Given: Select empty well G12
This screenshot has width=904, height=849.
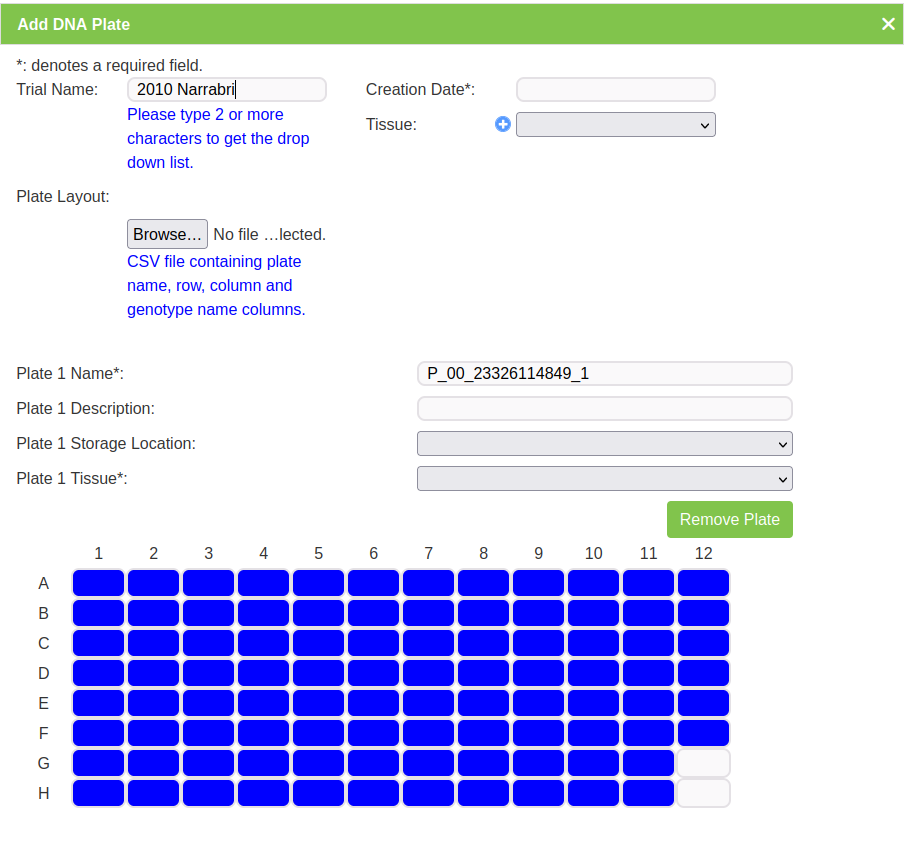Looking at the screenshot, I should coord(703,763).
